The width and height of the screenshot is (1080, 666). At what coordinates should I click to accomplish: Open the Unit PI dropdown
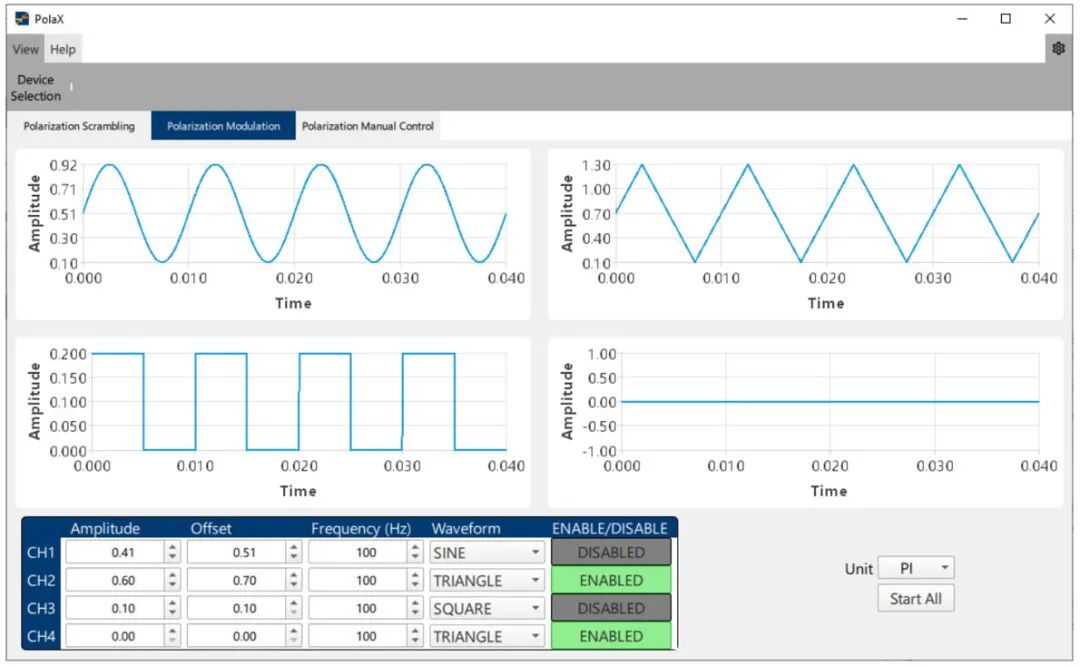point(916,568)
